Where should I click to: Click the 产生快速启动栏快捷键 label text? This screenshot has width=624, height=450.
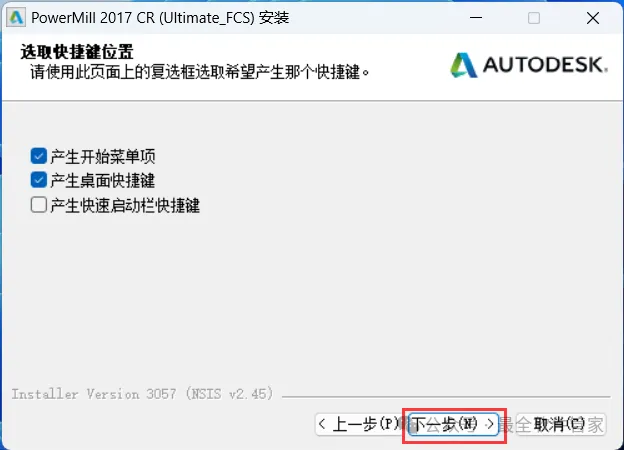[x=125, y=205]
